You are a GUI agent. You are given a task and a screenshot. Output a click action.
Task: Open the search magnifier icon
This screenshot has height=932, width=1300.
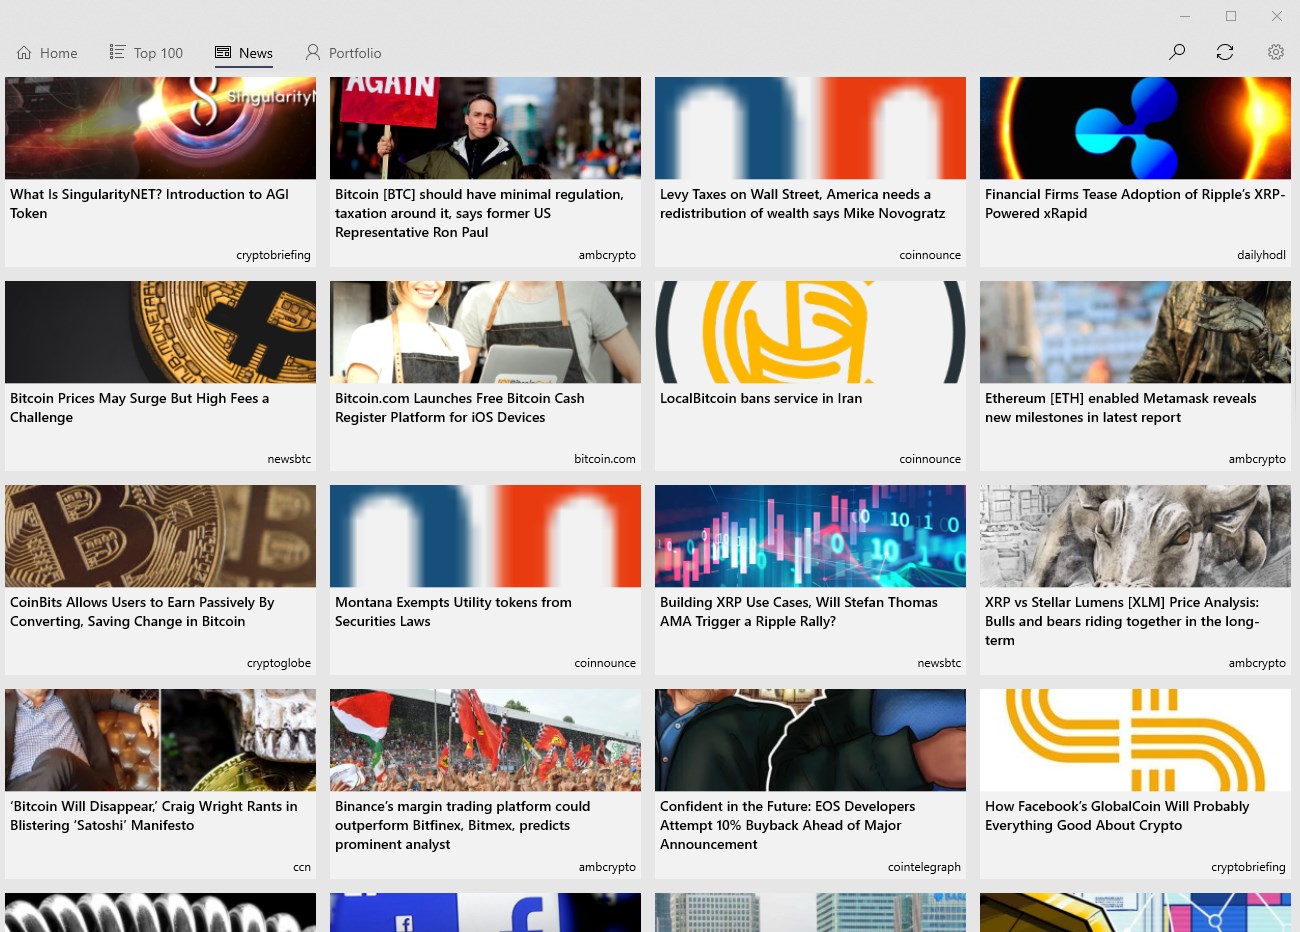[1177, 52]
